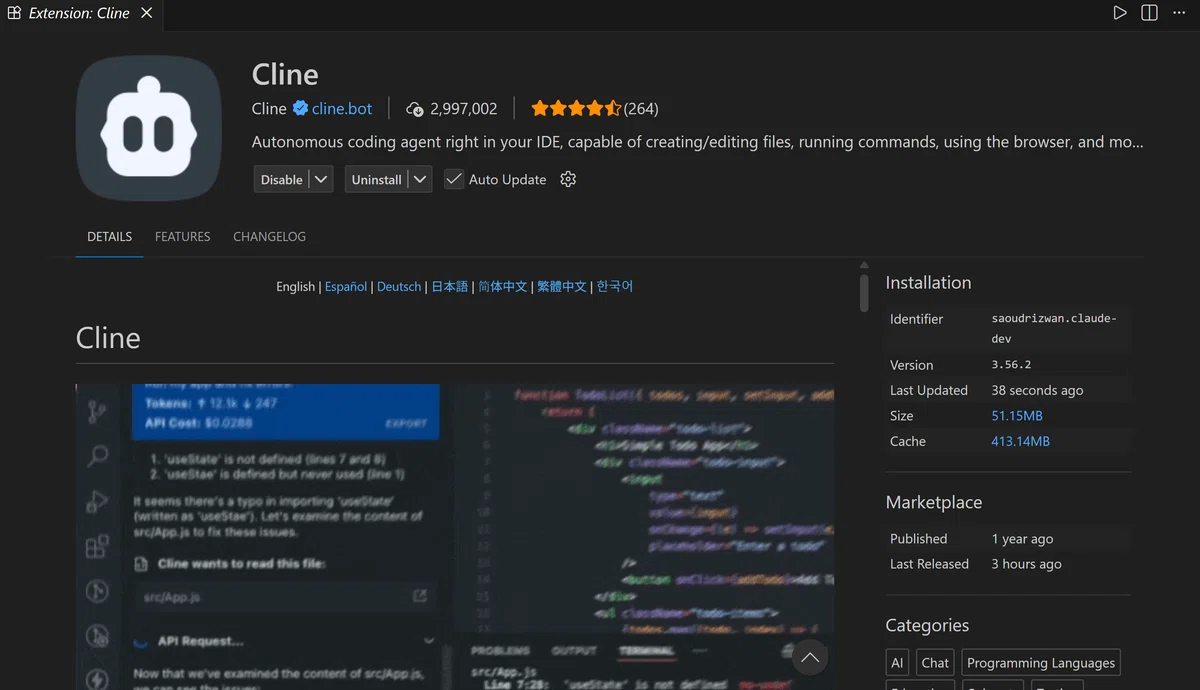Click the Run play icon in top-right
Viewport: 1200px width, 690px height.
click(x=1120, y=13)
